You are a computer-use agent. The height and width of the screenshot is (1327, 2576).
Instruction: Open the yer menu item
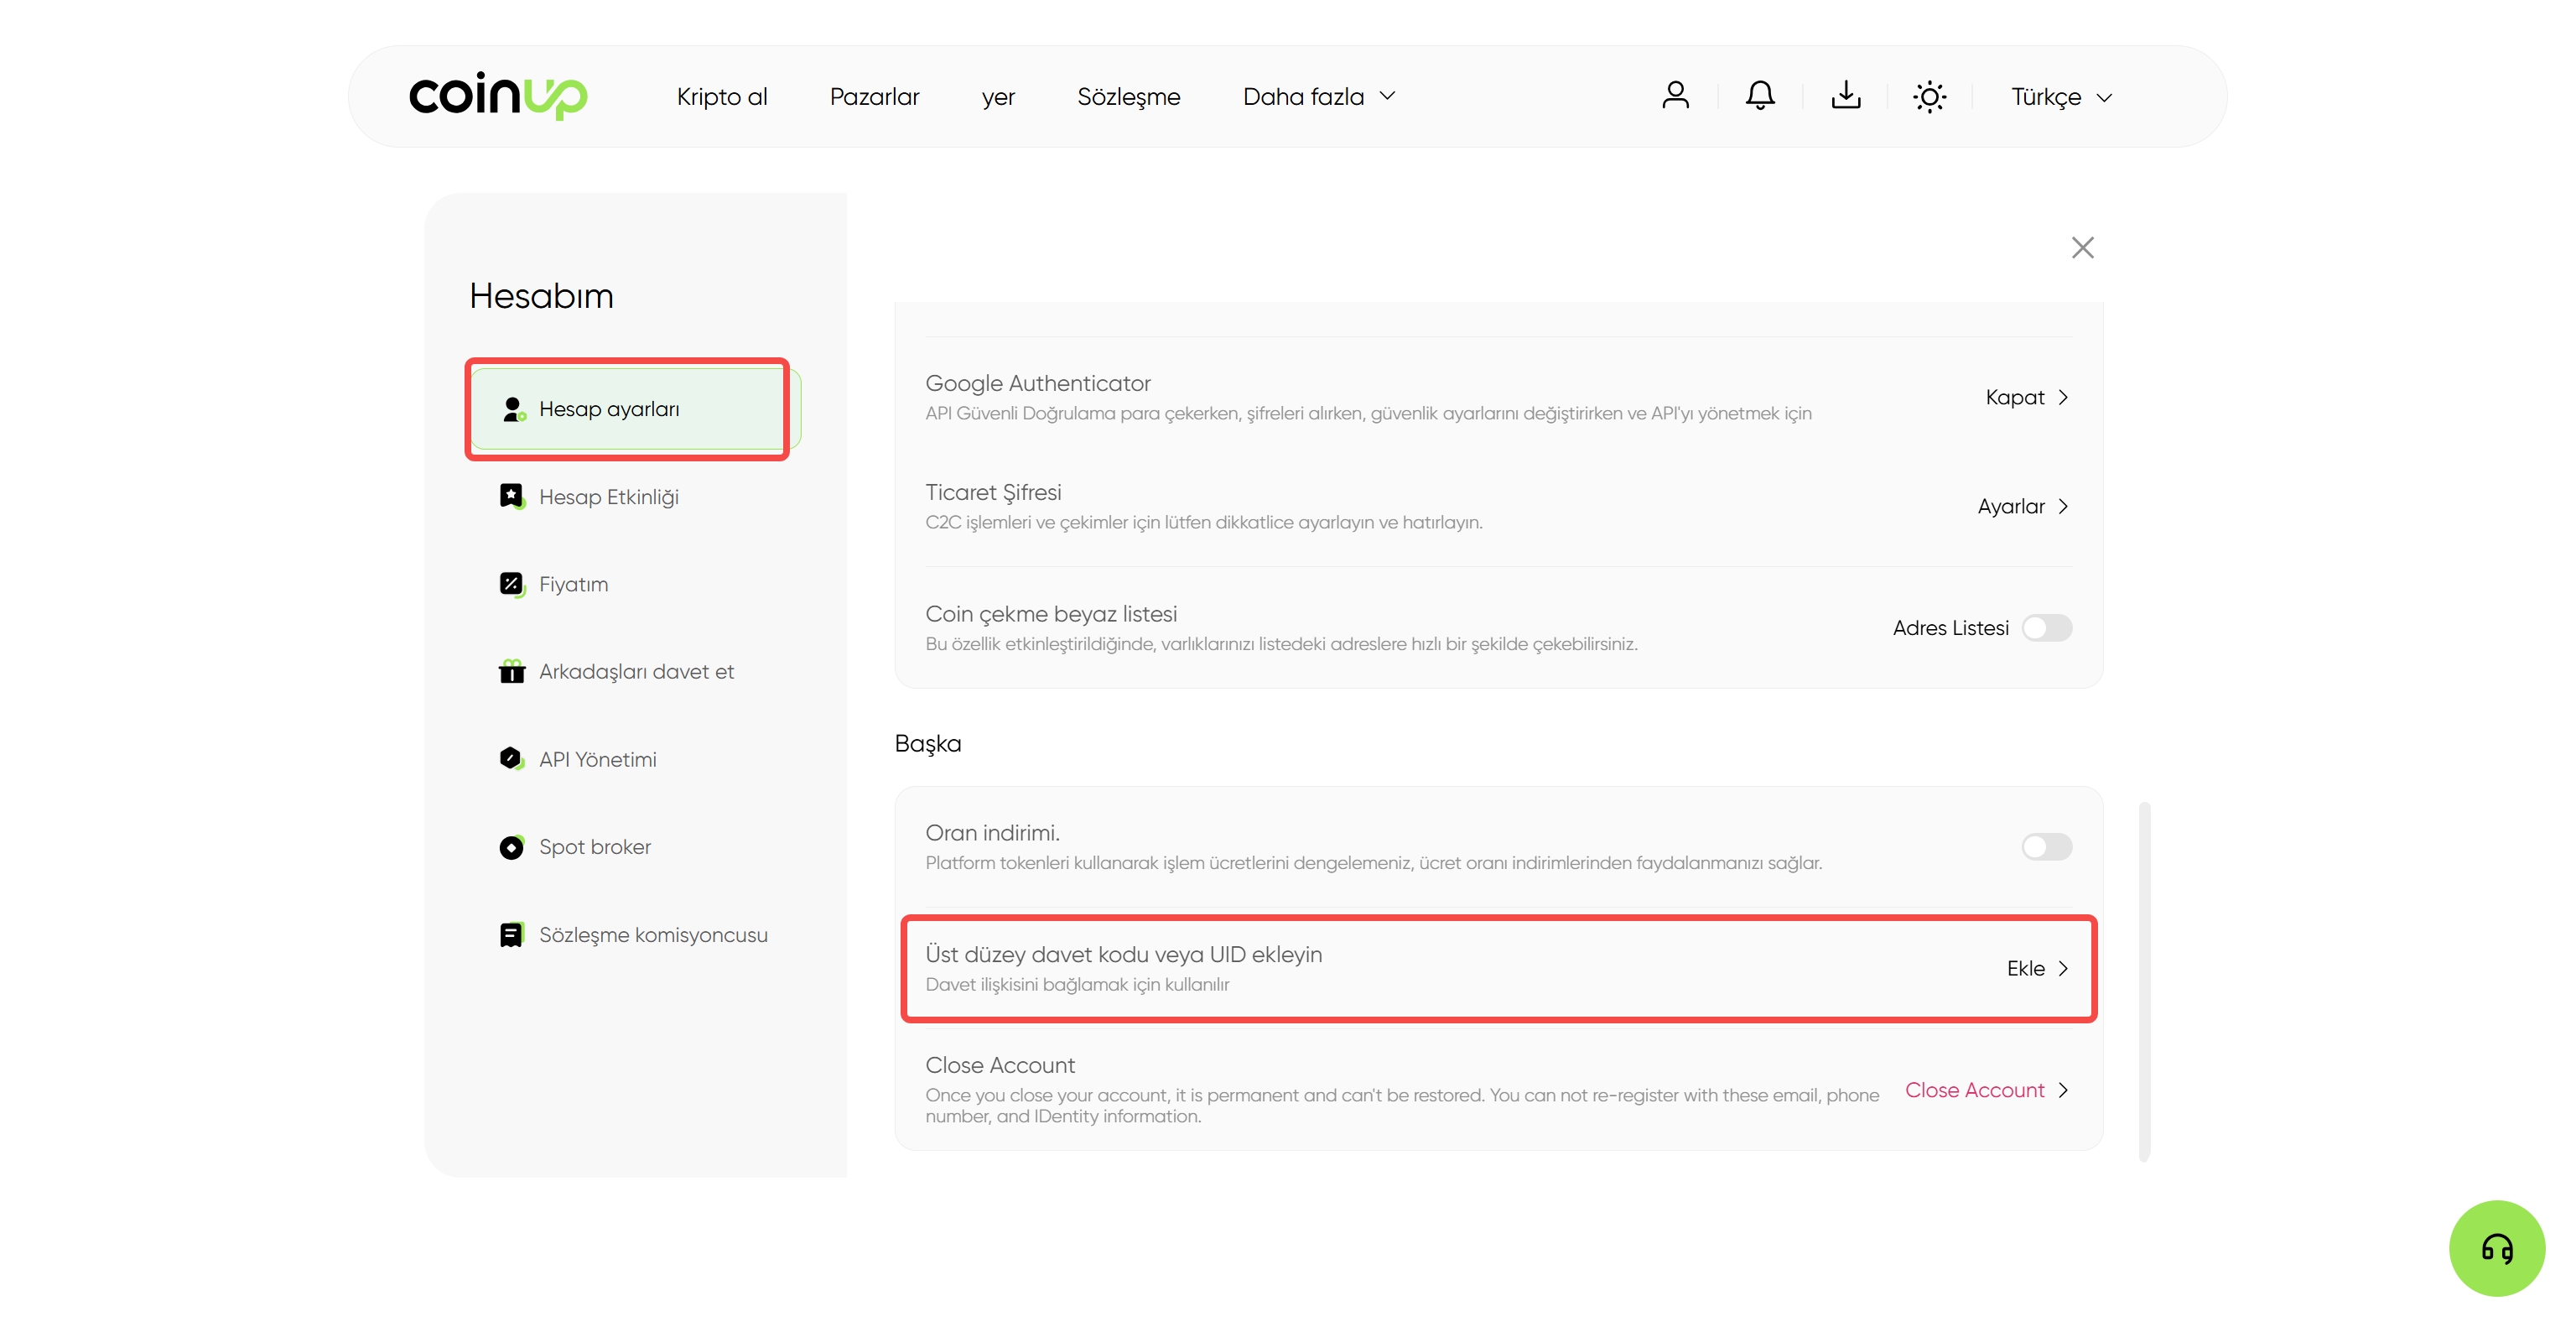(998, 97)
